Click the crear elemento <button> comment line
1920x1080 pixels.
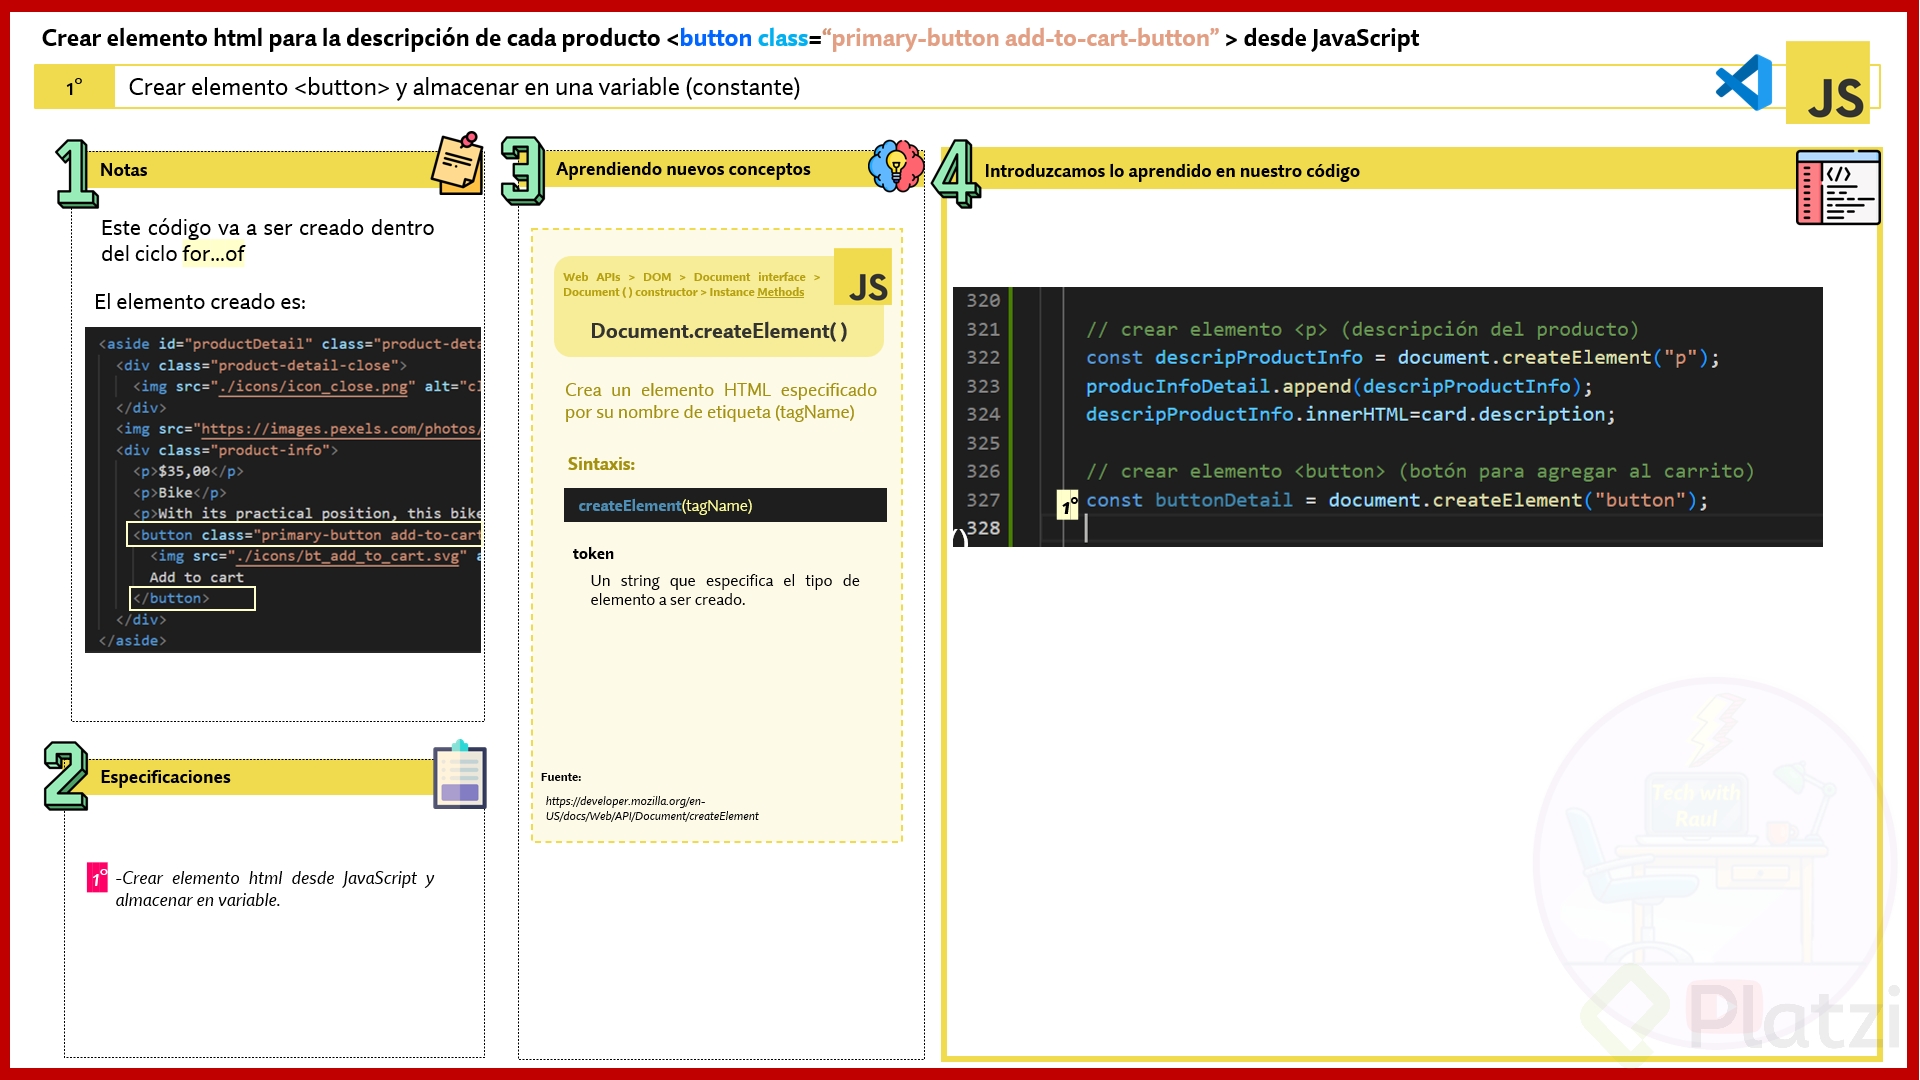pyautogui.click(x=1420, y=471)
